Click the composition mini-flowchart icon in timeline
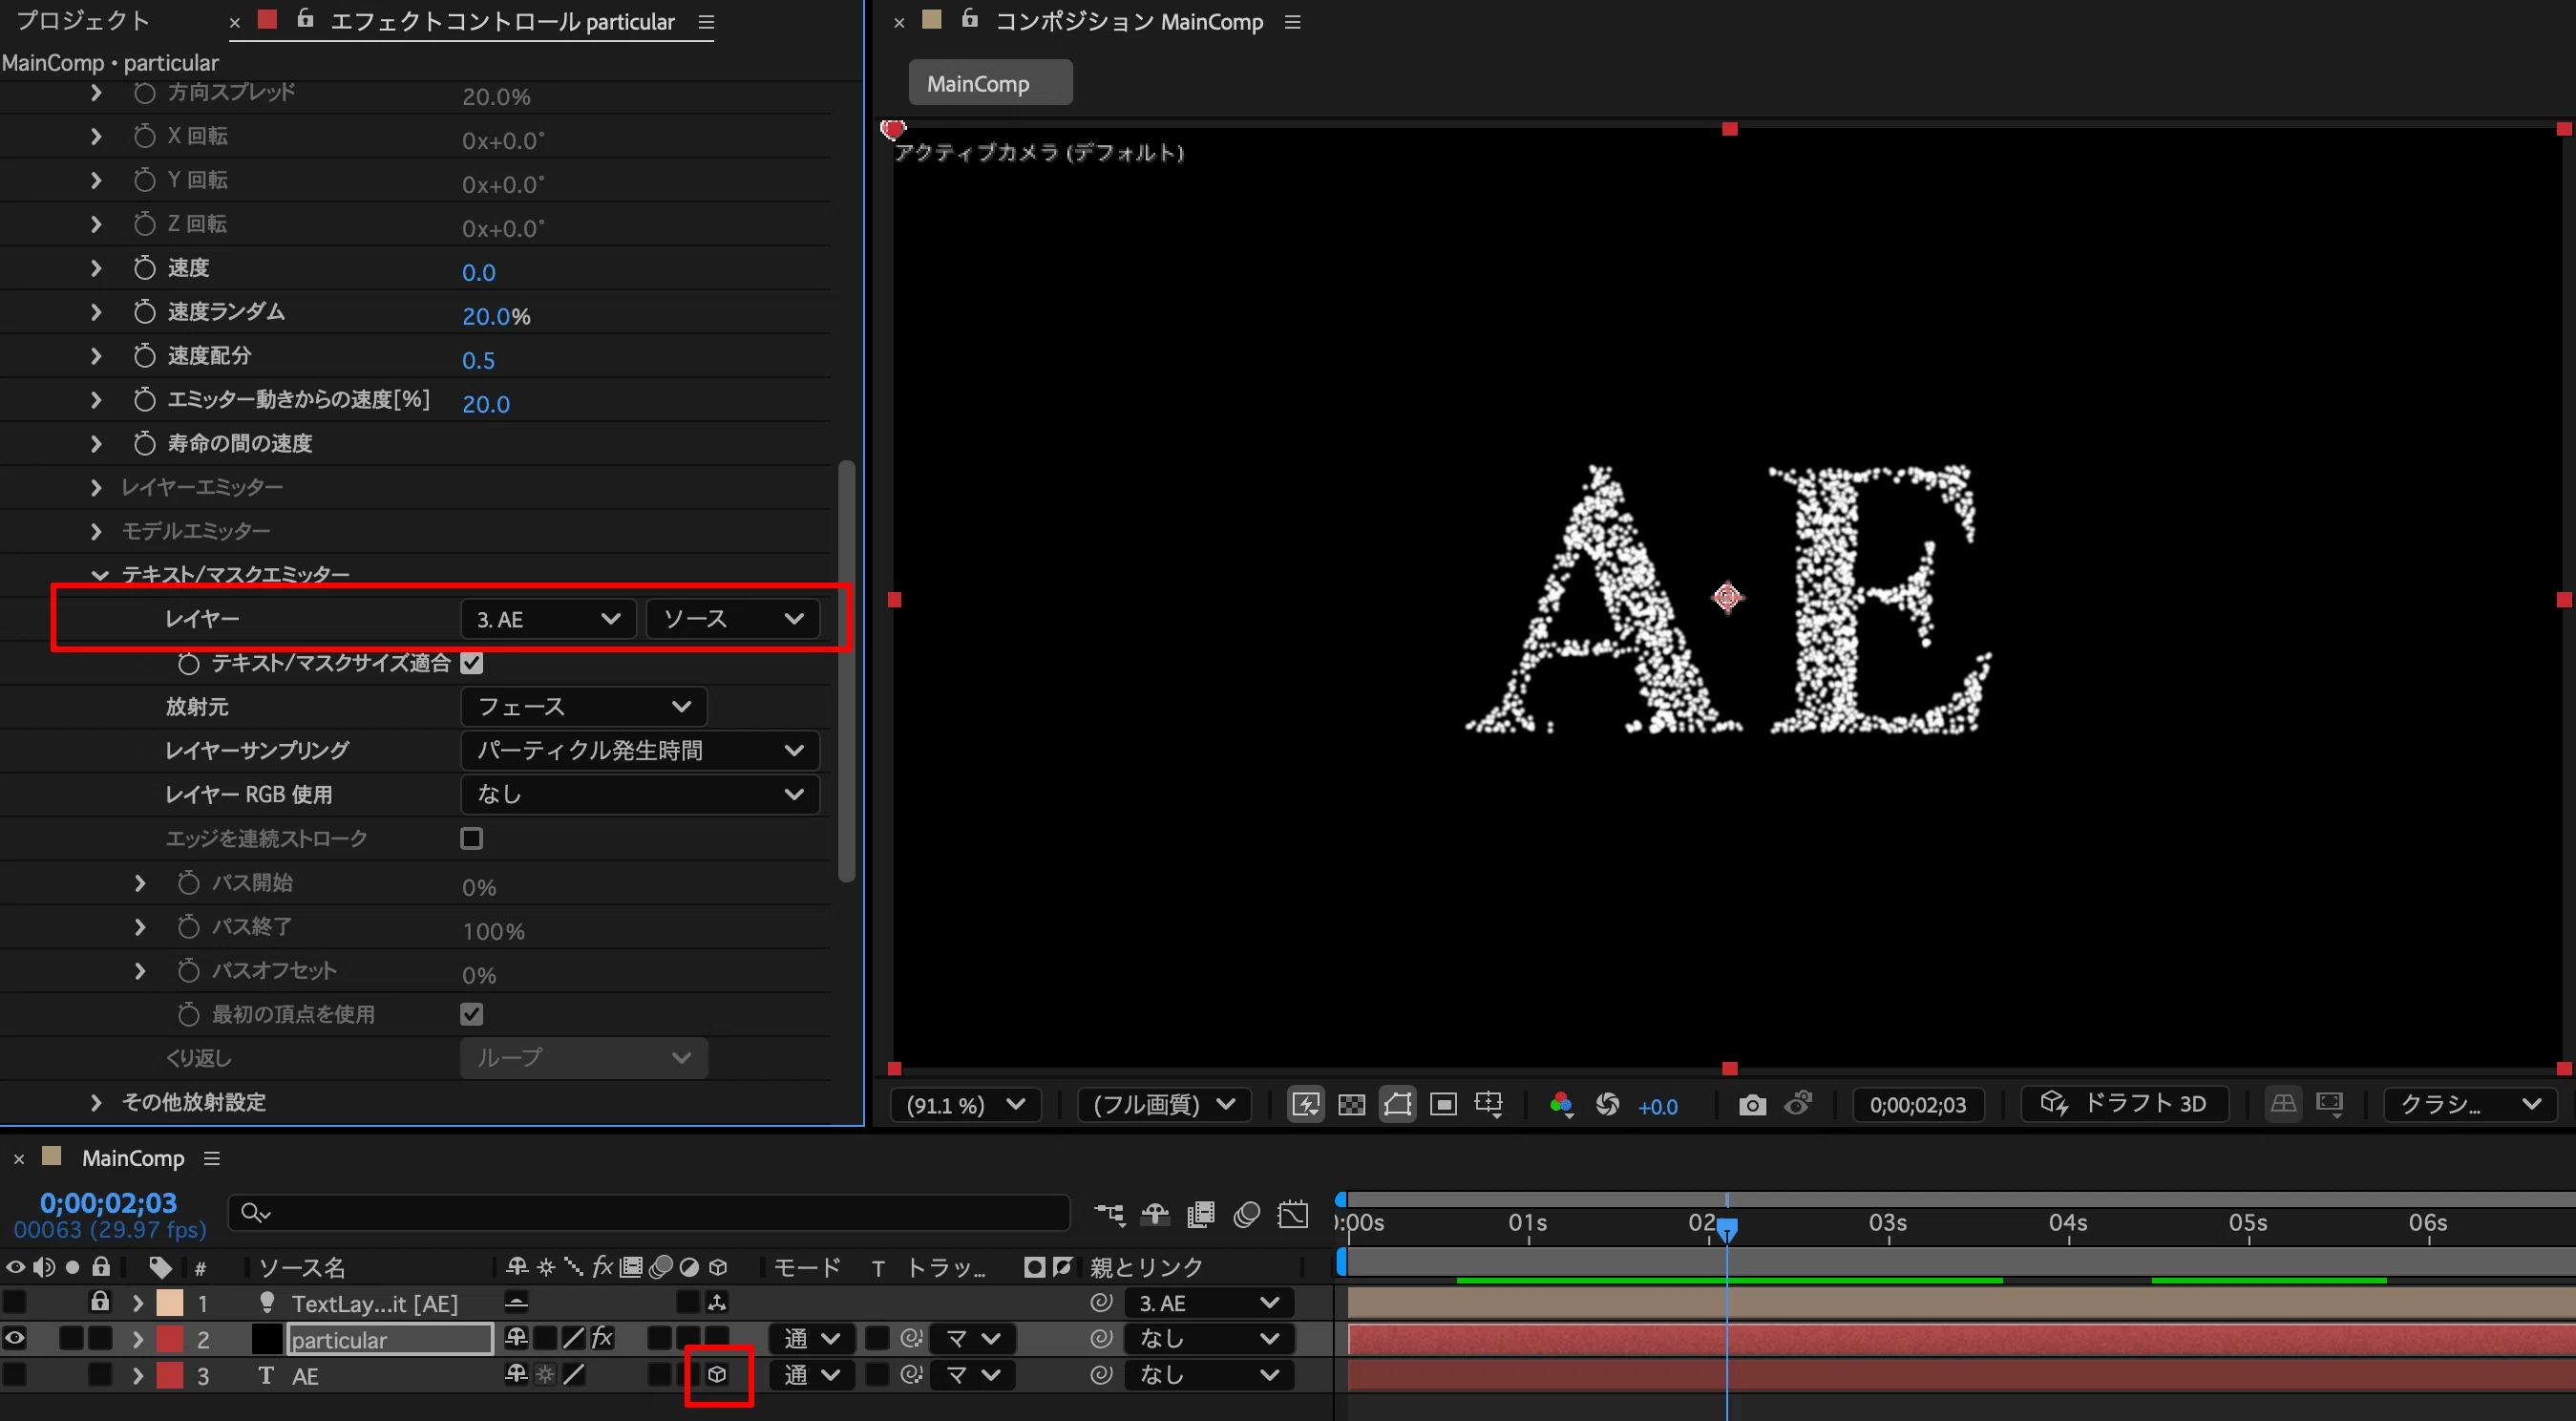The image size is (2576, 1421). pos(1109,1214)
